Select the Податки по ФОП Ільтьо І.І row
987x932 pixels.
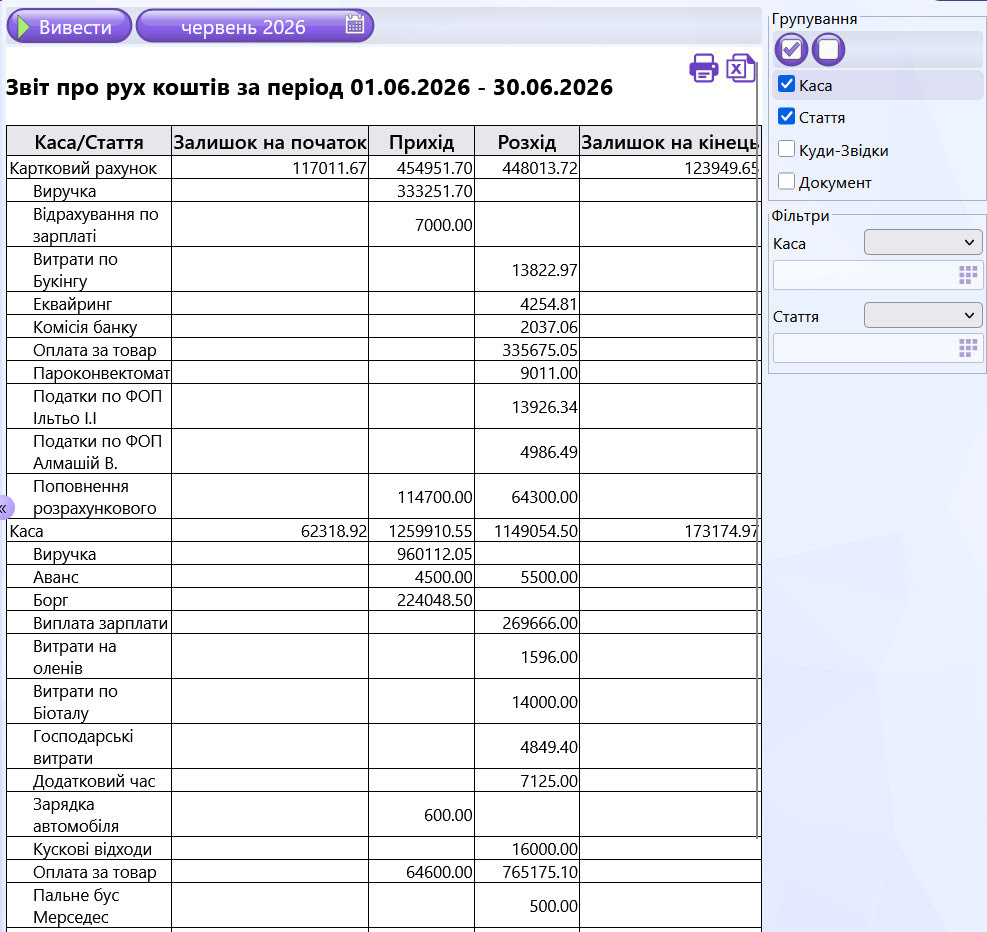pos(383,407)
